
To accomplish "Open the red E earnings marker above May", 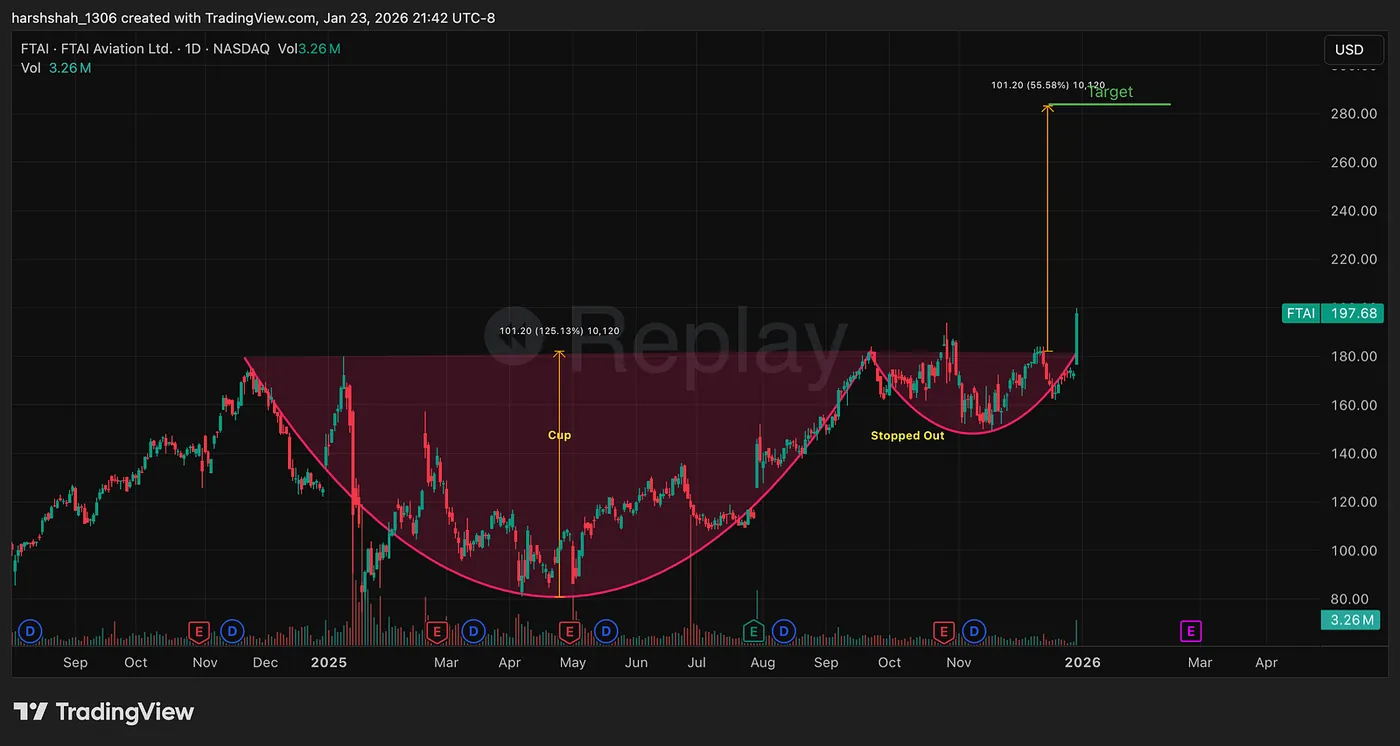I will pos(570,631).
